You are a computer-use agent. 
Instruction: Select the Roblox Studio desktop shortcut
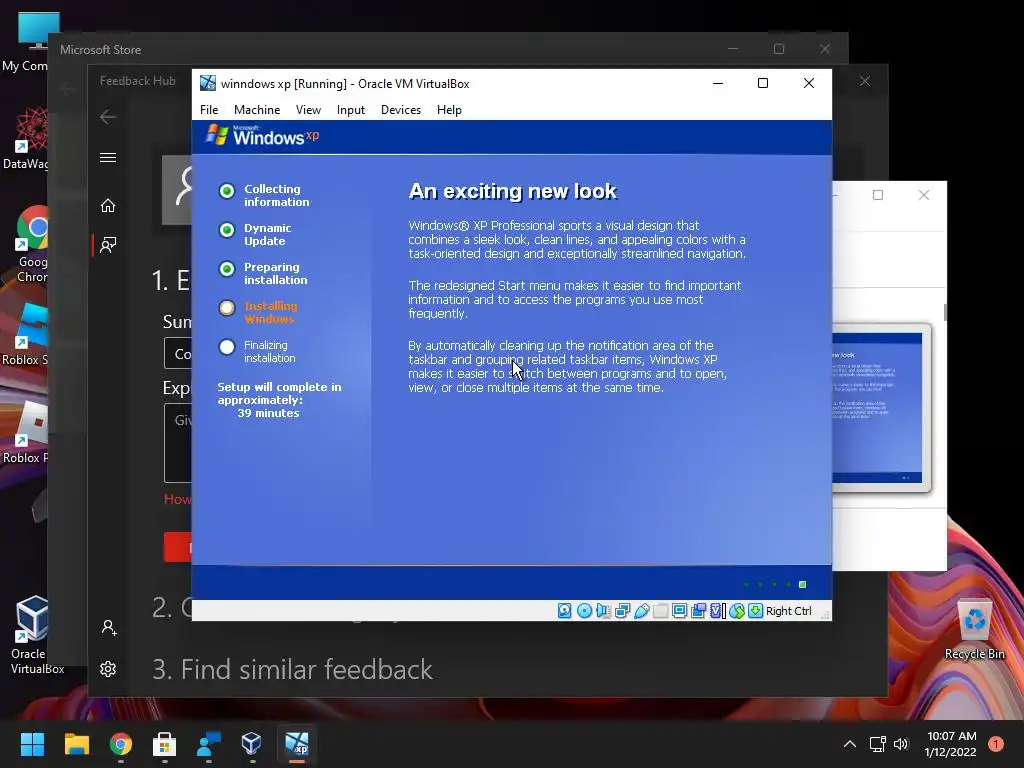(25, 334)
